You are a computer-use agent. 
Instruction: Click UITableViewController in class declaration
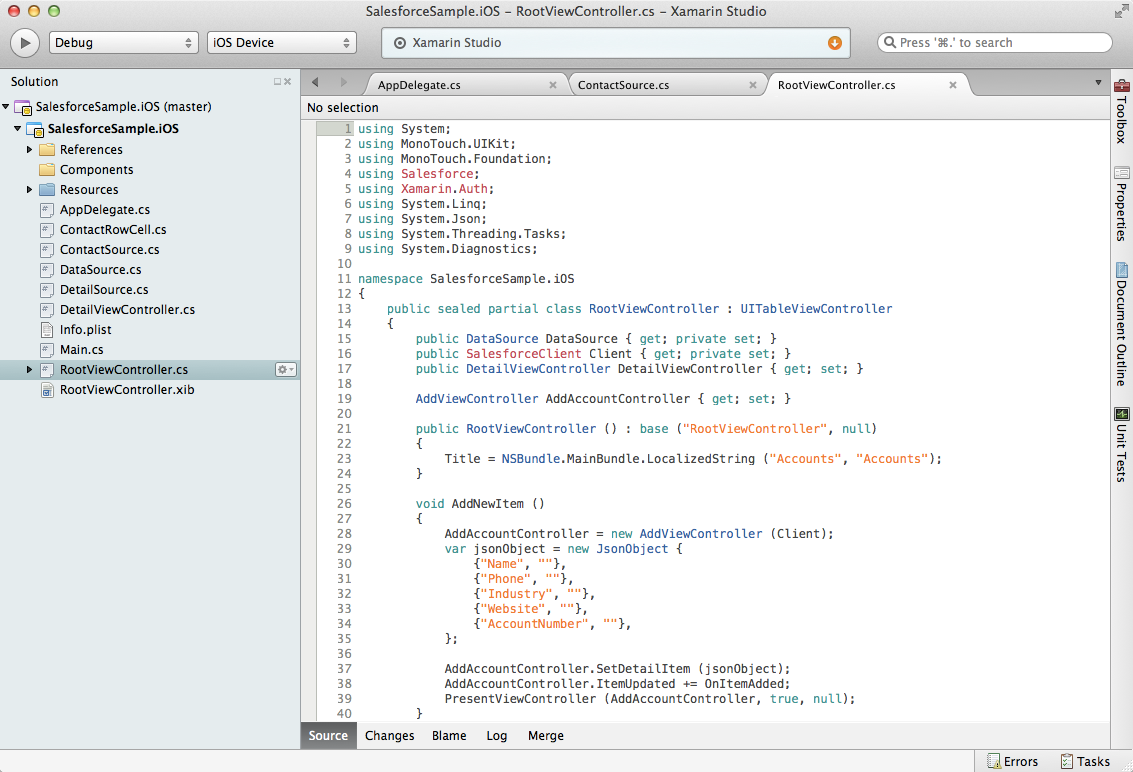[816, 309]
